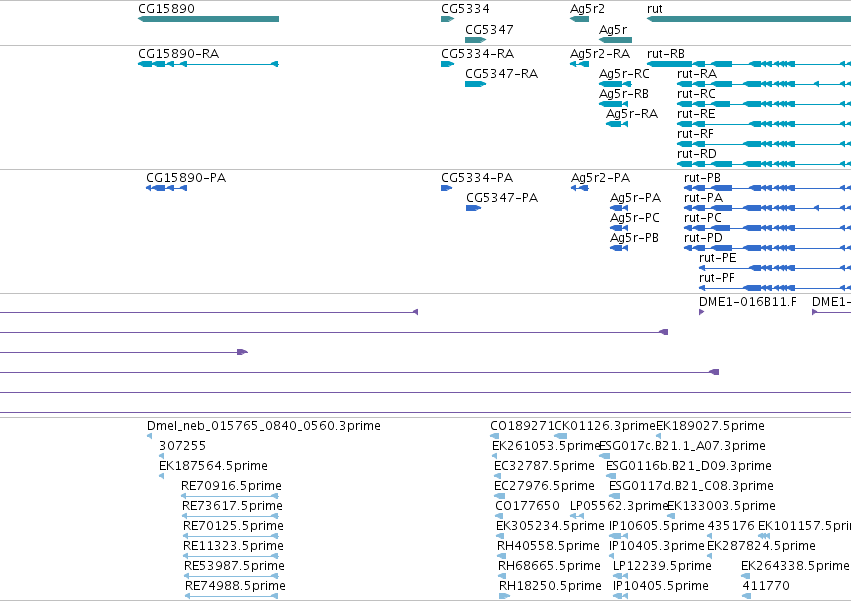Select the rut-PA protein
851x601 pixels.
[767, 208]
